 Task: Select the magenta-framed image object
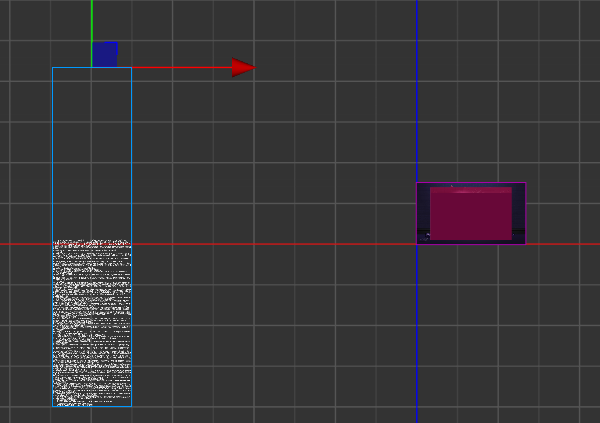pyautogui.click(x=471, y=213)
